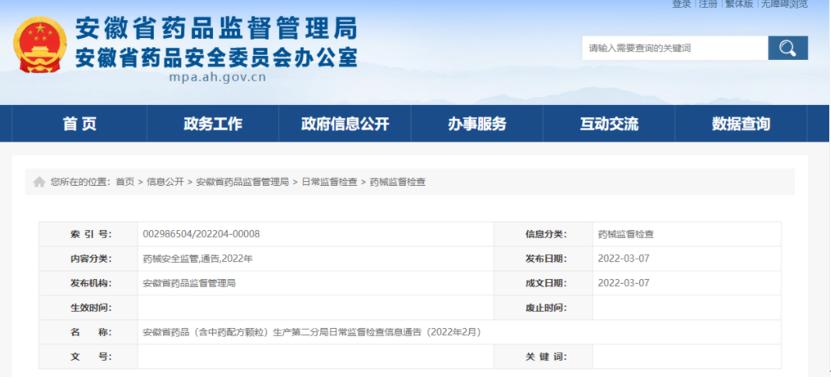Viewport: 831px width, 387px height.
Task: Select index number 002986504/202204-00008
Action: click(201, 234)
